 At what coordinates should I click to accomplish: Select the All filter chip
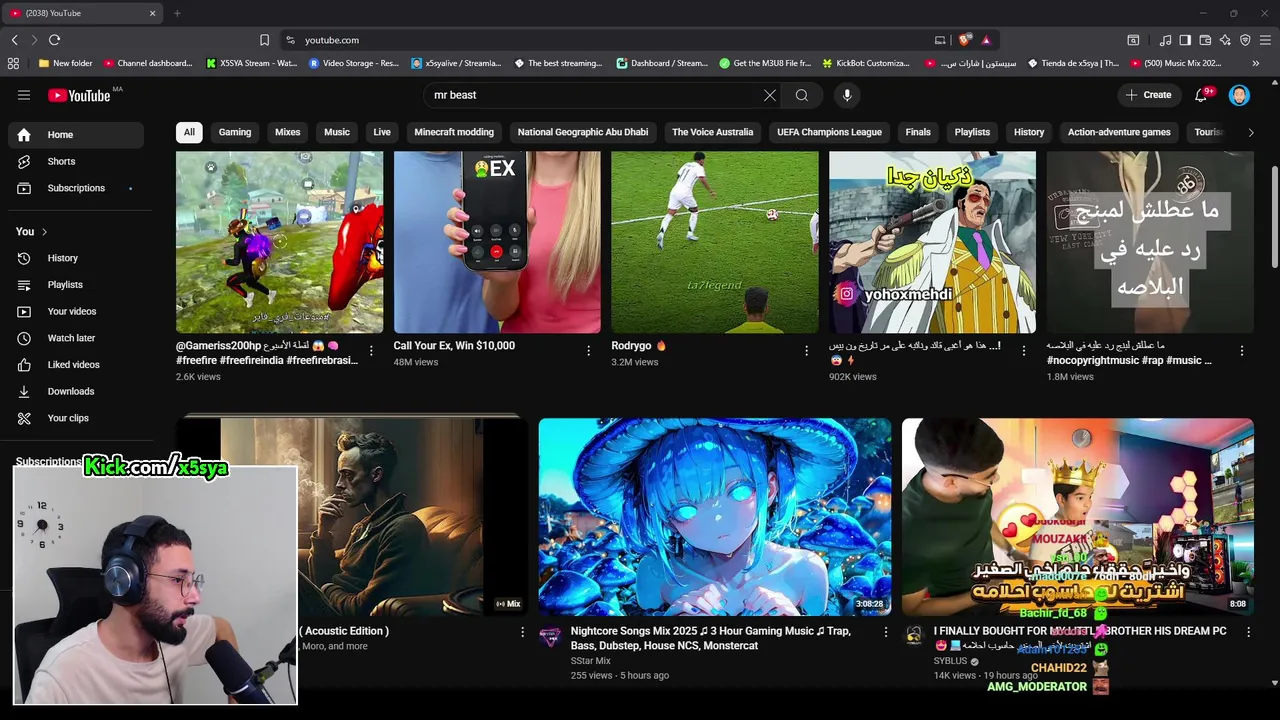(x=189, y=132)
